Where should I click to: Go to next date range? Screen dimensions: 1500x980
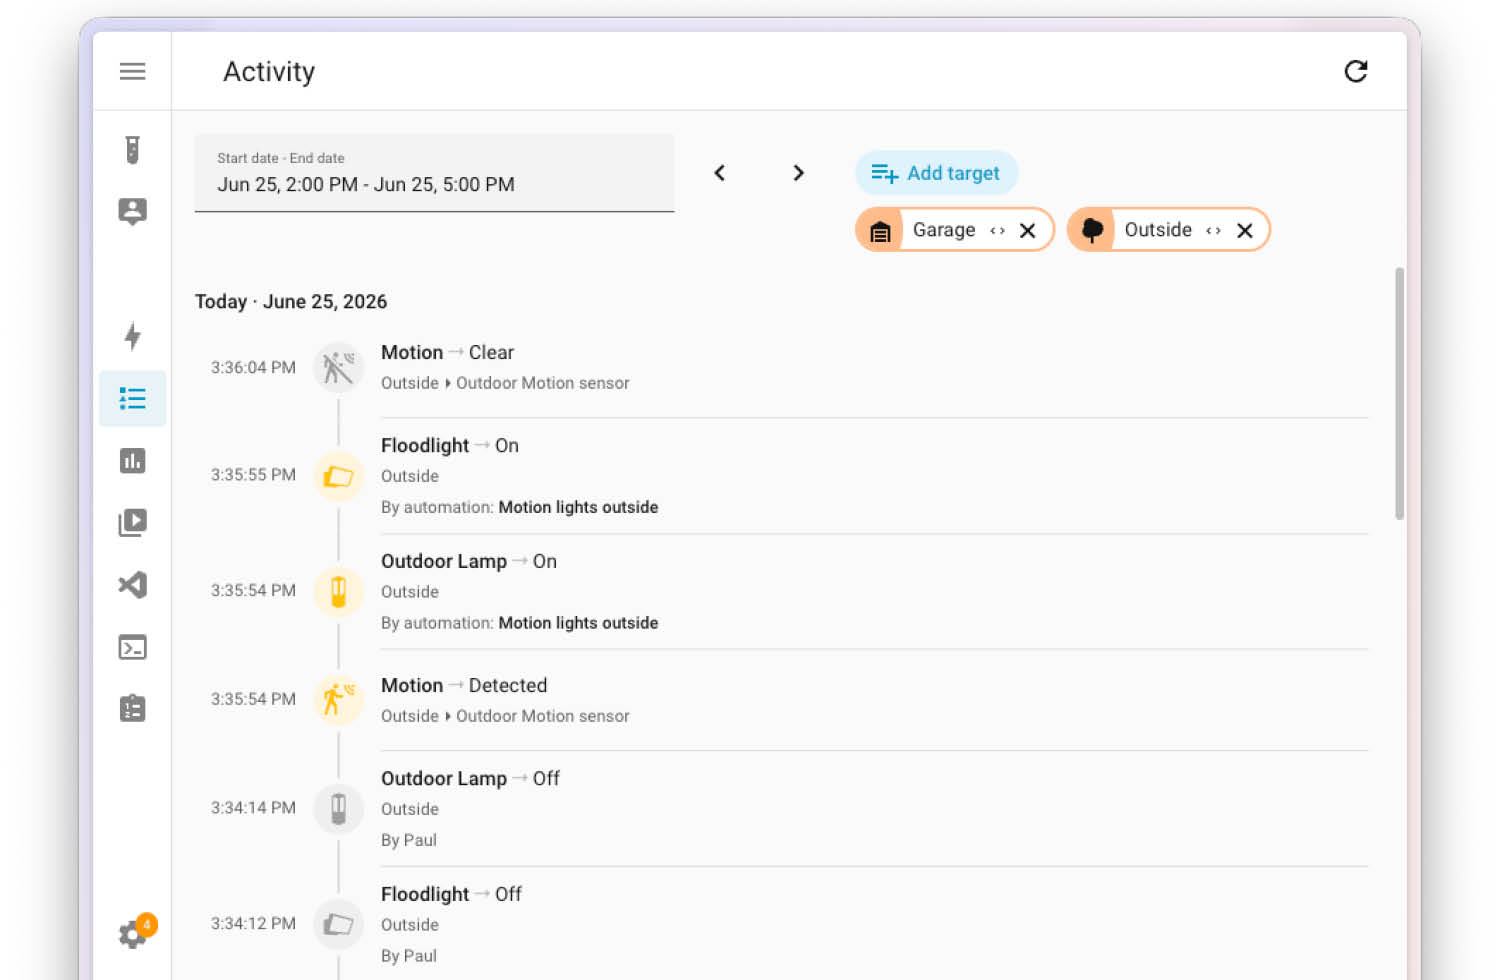click(798, 172)
